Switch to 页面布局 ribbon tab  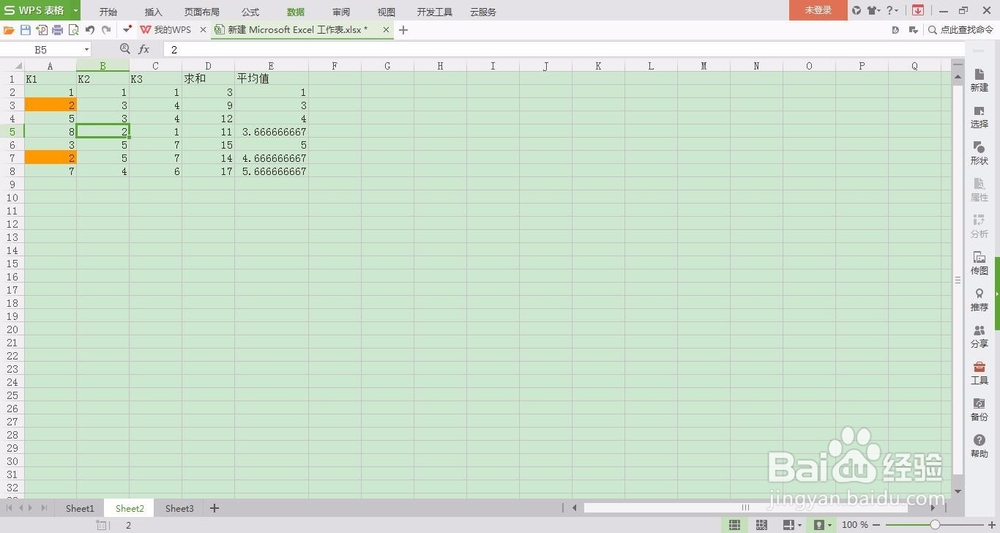pyautogui.click(x=202, y=12)
